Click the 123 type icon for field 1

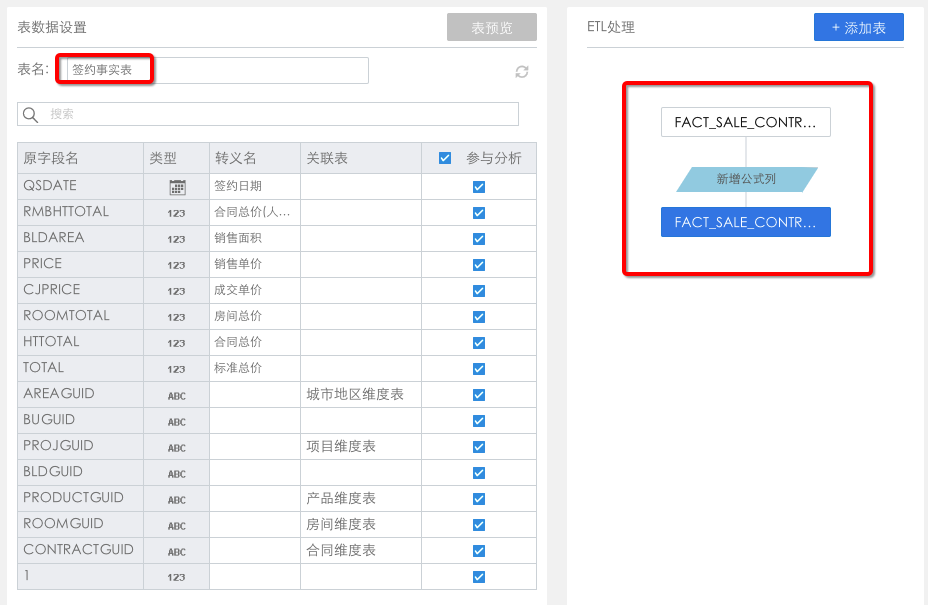click(176, 577)
